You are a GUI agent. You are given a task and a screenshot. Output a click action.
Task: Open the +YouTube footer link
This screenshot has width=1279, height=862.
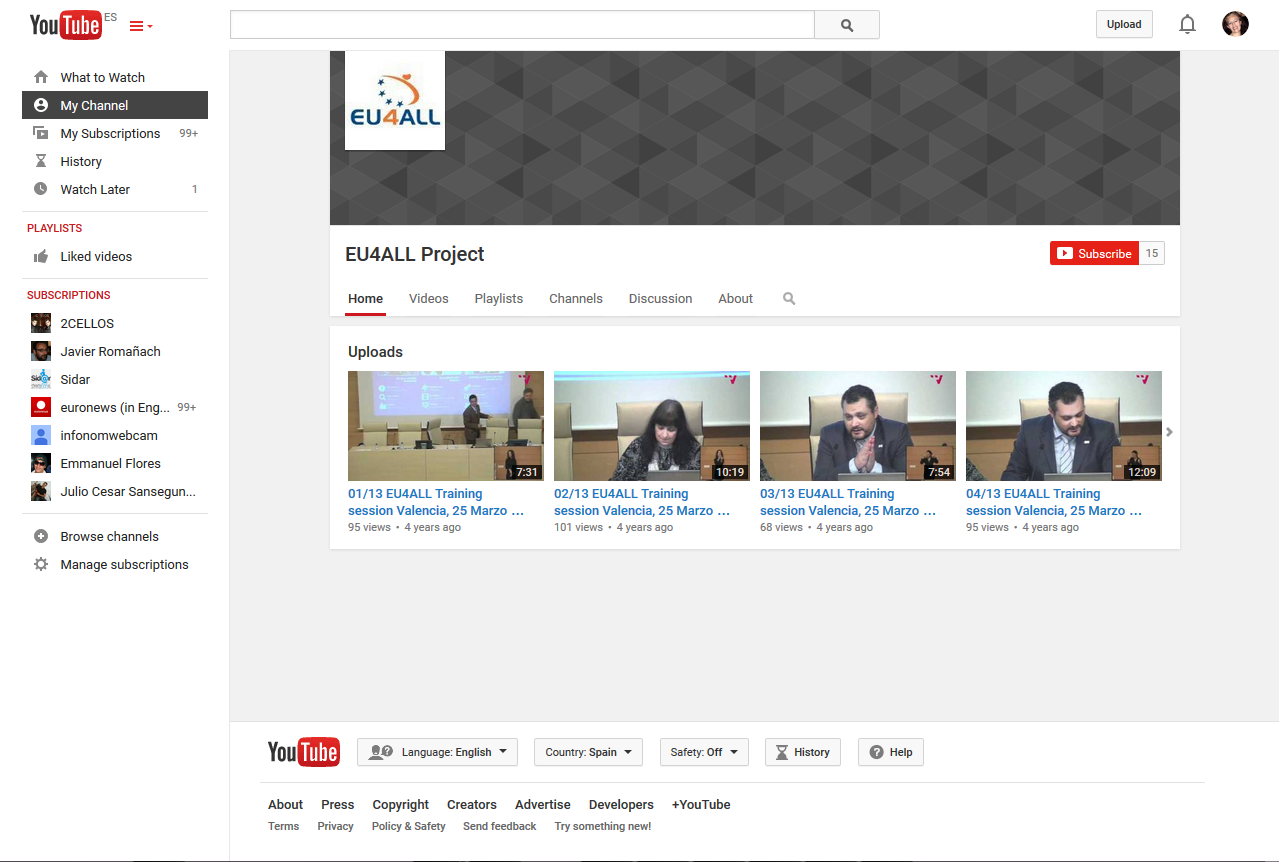point(701,804)
